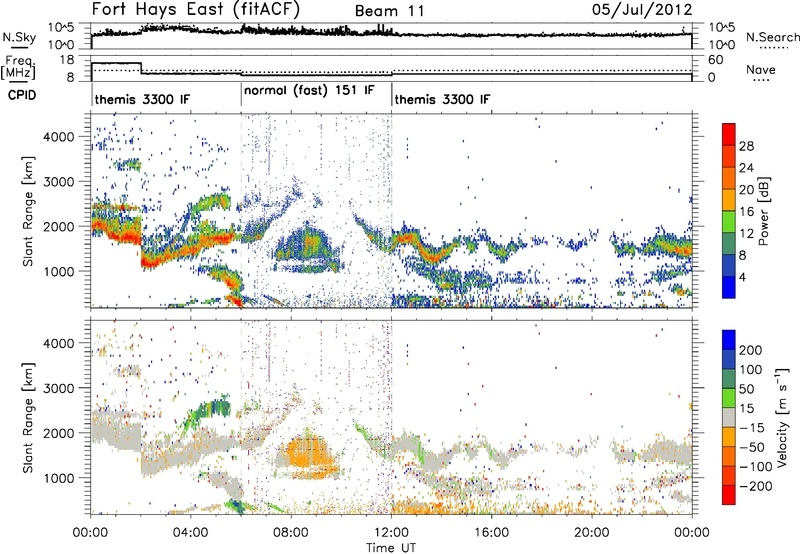
Task: Click the 'N.Search' legend label
Action: [772, 37]
